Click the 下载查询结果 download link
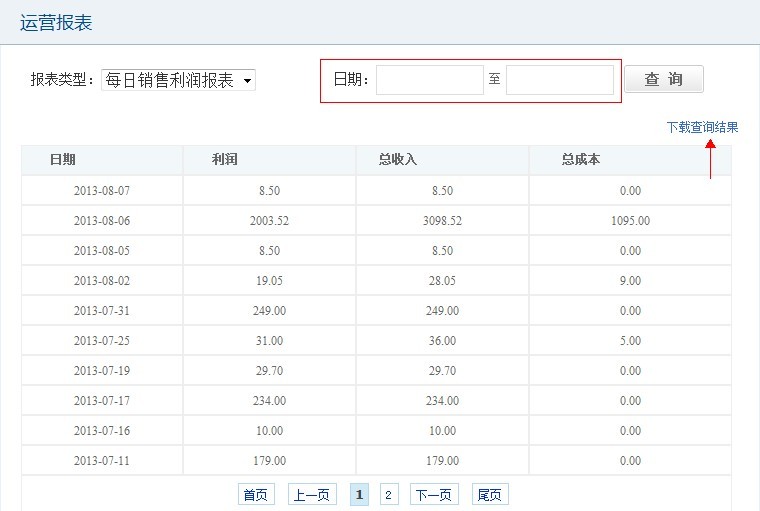760x511 pixels. click(702, 127)
